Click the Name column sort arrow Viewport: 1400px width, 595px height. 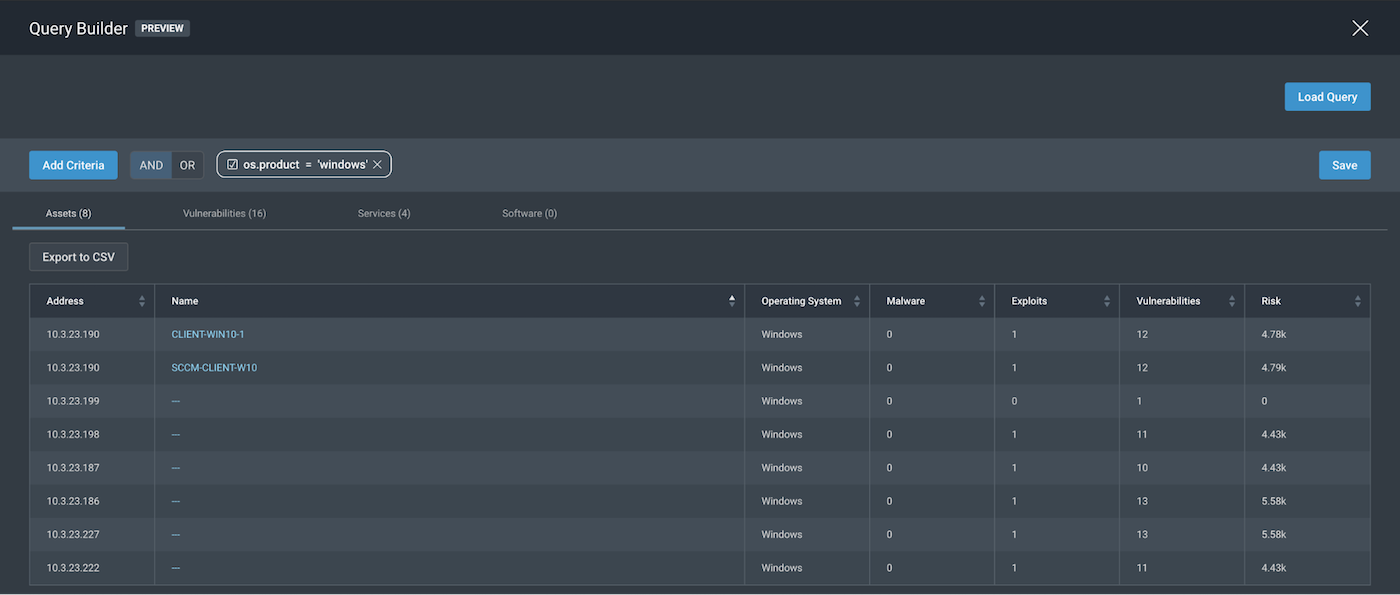click(x=732, y=301)
